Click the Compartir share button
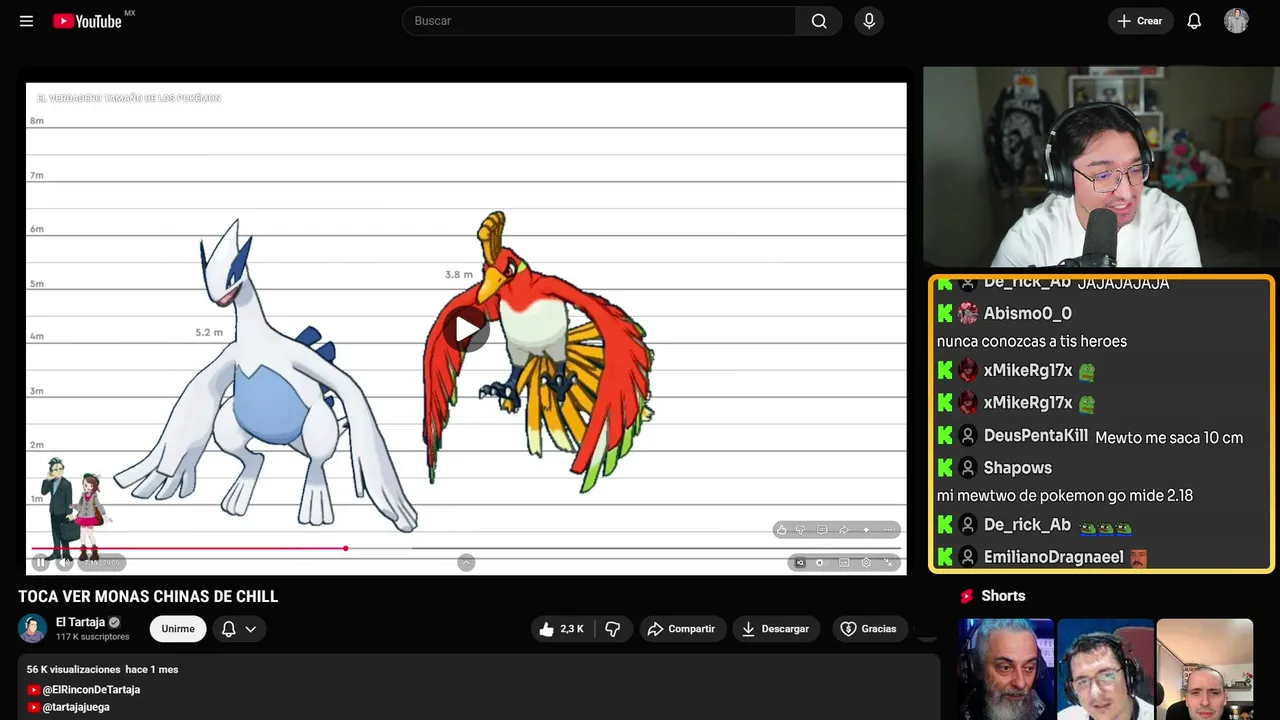The image size is (1280, 720). click(682, 629)
